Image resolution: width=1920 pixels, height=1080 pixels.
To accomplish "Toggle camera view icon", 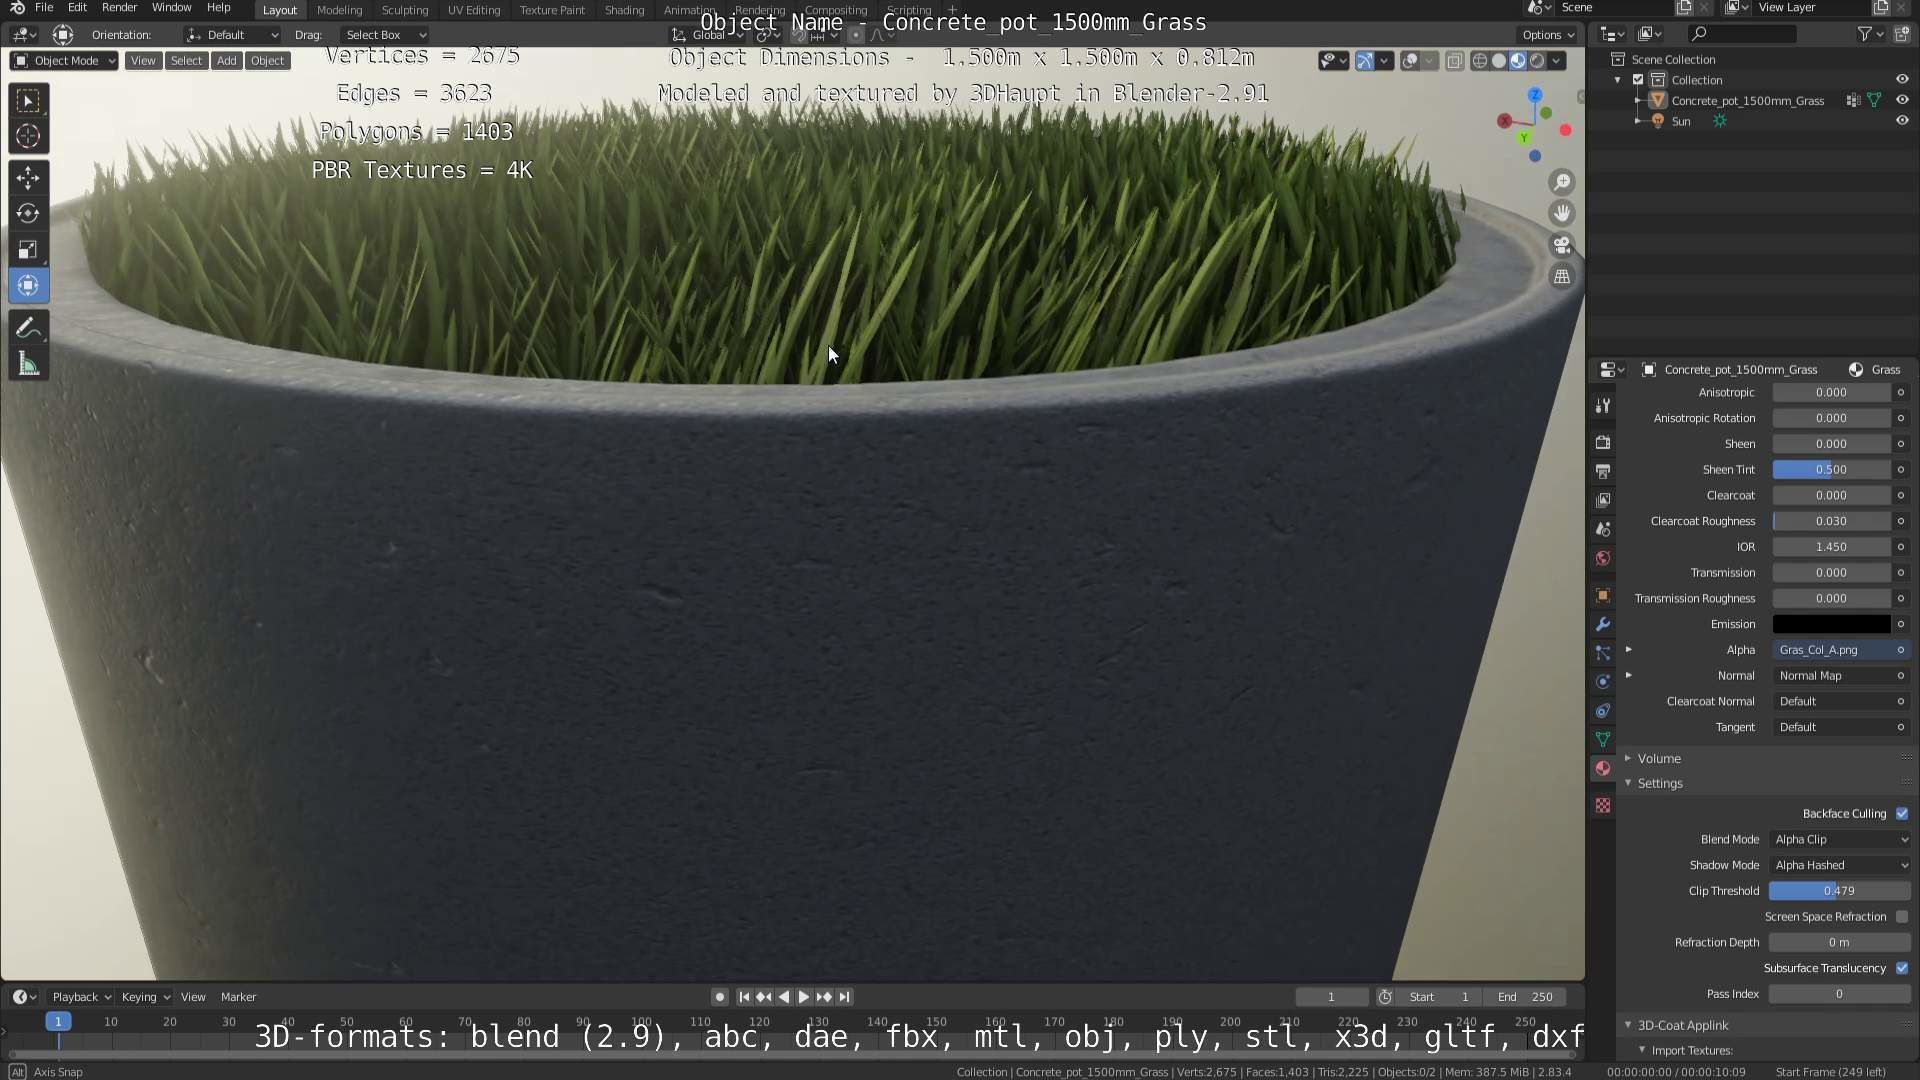I will (1562, 245).
